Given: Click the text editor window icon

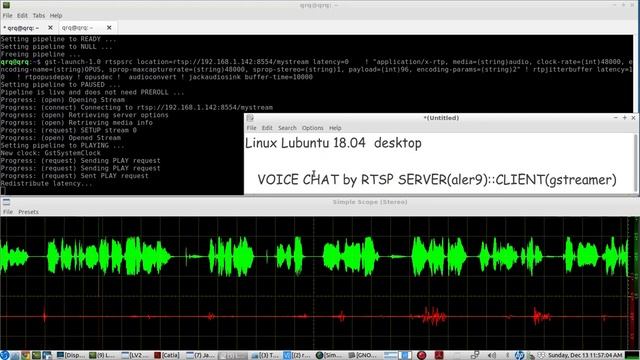Looking at the screenshot, I should (250, 118).
